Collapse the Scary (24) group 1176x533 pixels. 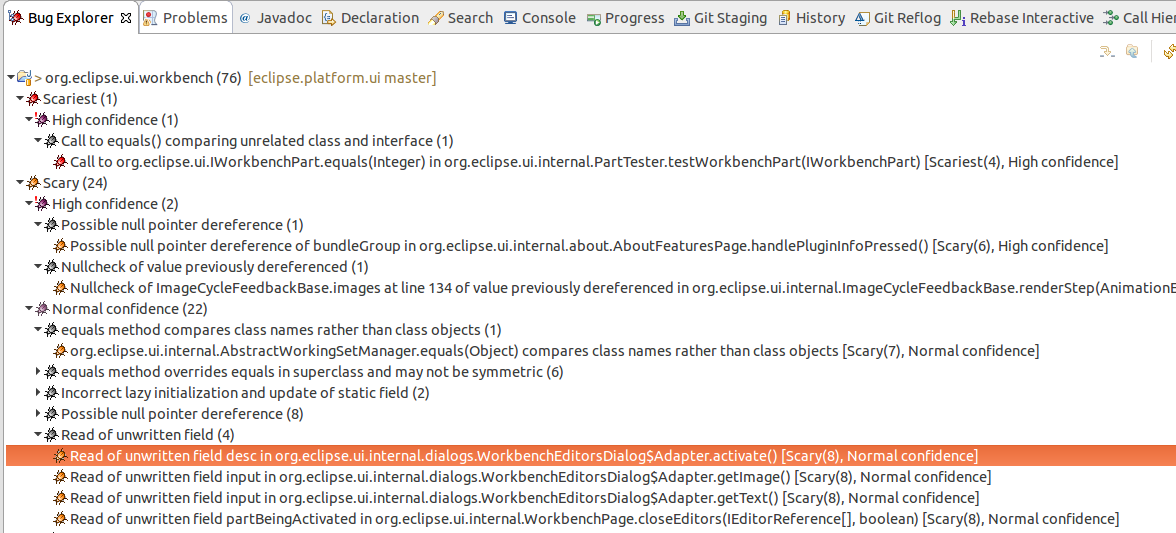click(x=20, y=182)
